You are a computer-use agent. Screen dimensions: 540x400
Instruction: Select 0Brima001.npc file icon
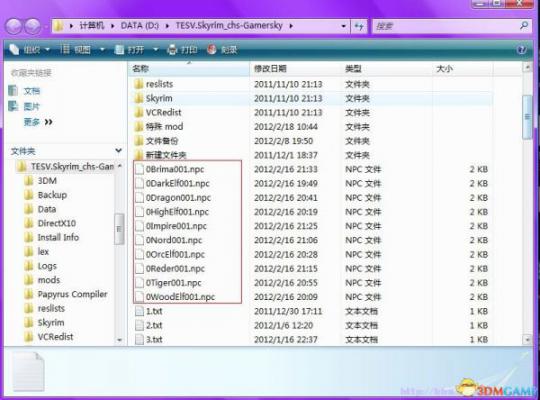139,169
